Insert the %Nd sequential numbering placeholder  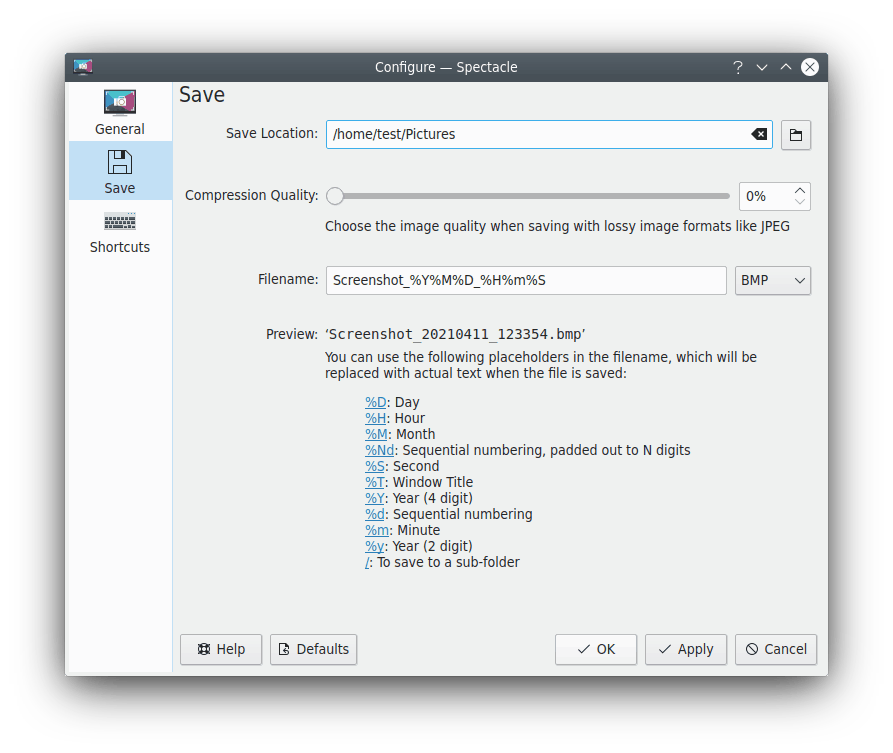(379, 450)
